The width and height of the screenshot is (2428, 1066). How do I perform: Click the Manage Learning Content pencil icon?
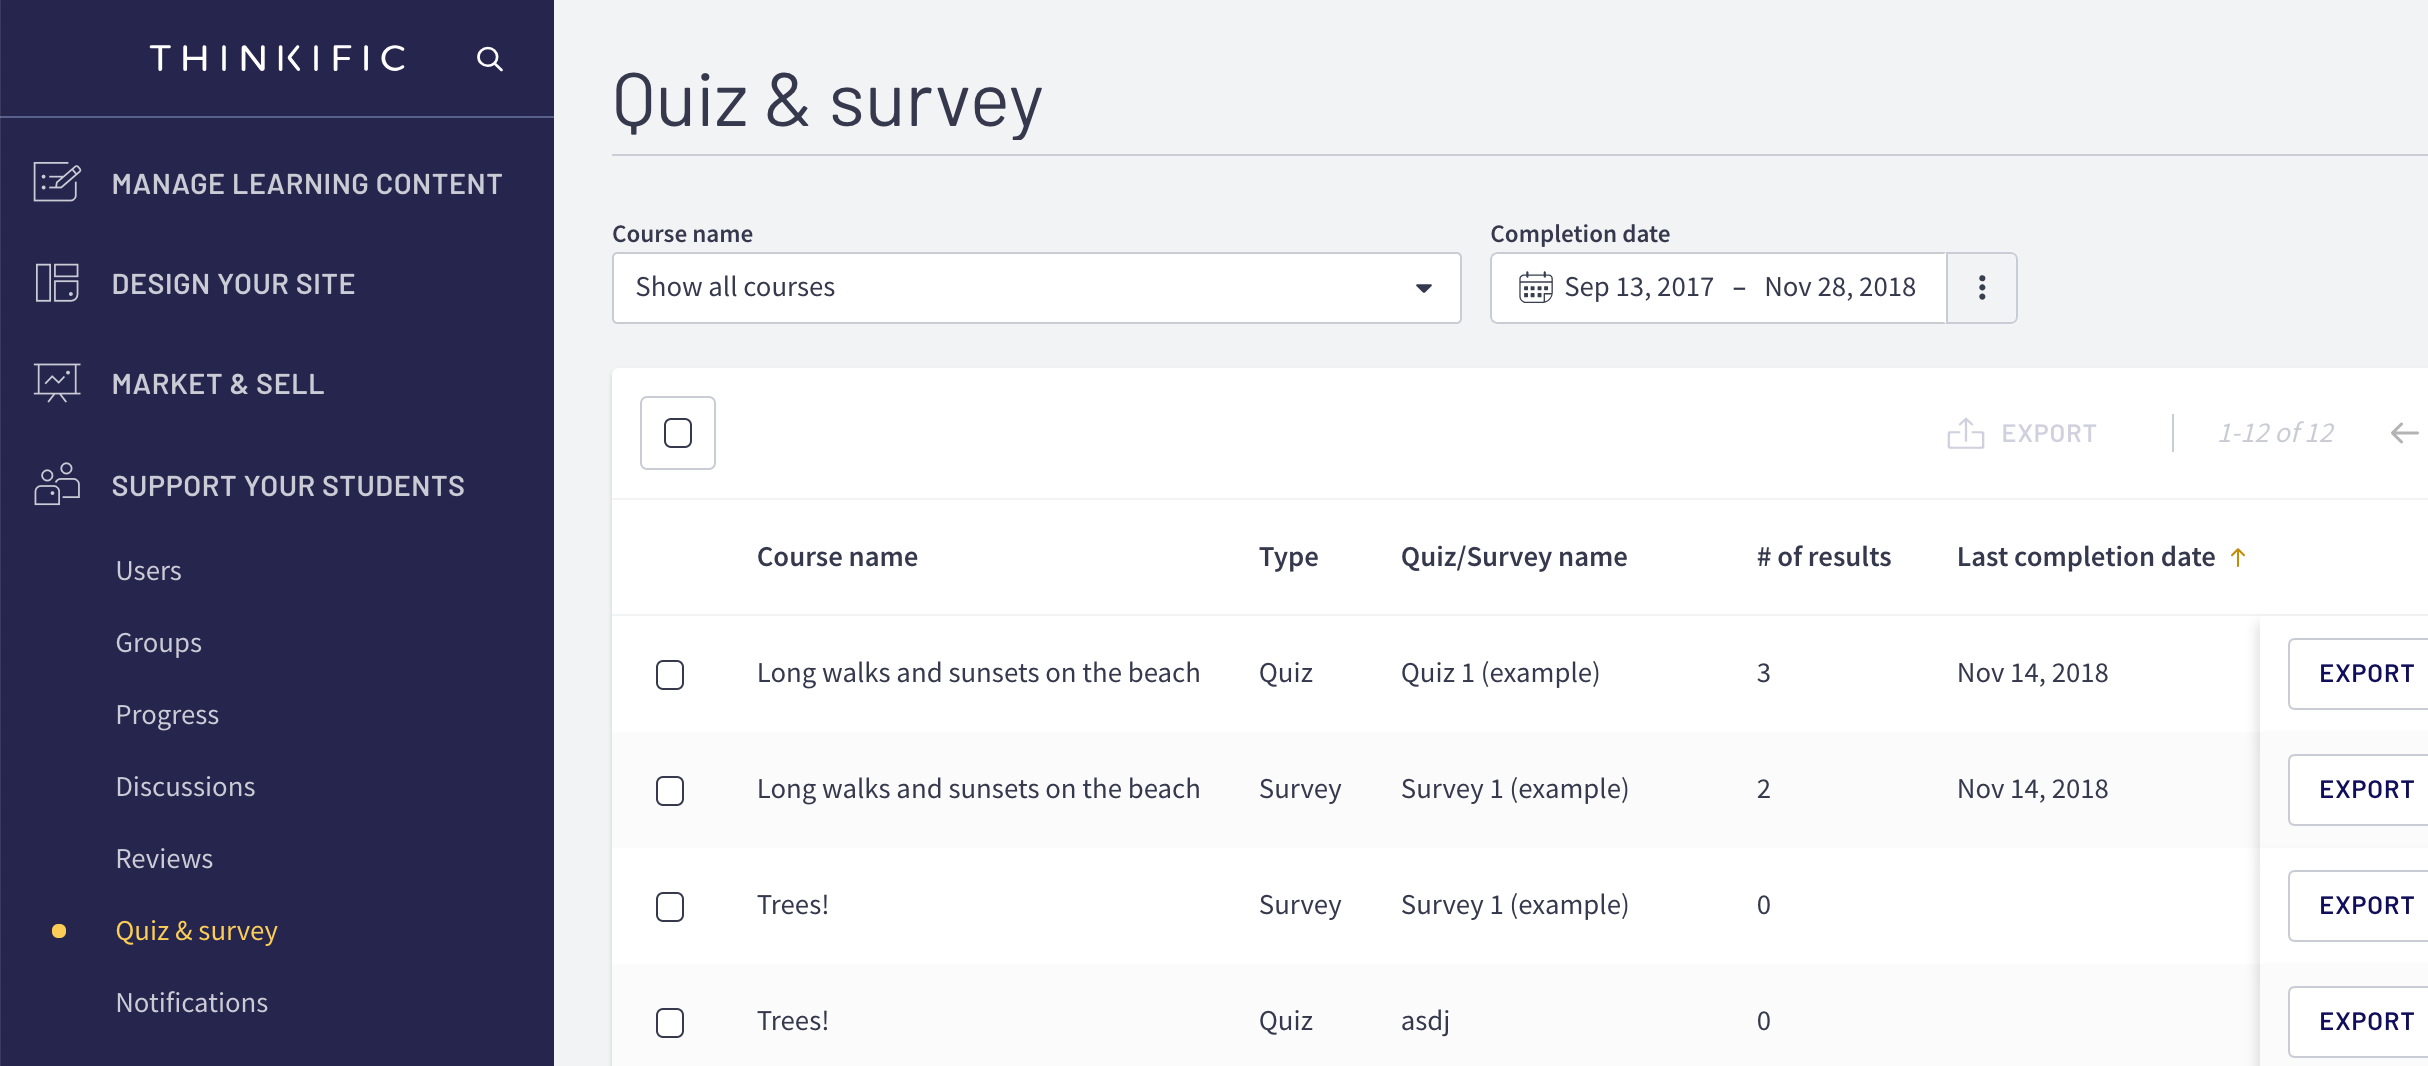(57, 183)
